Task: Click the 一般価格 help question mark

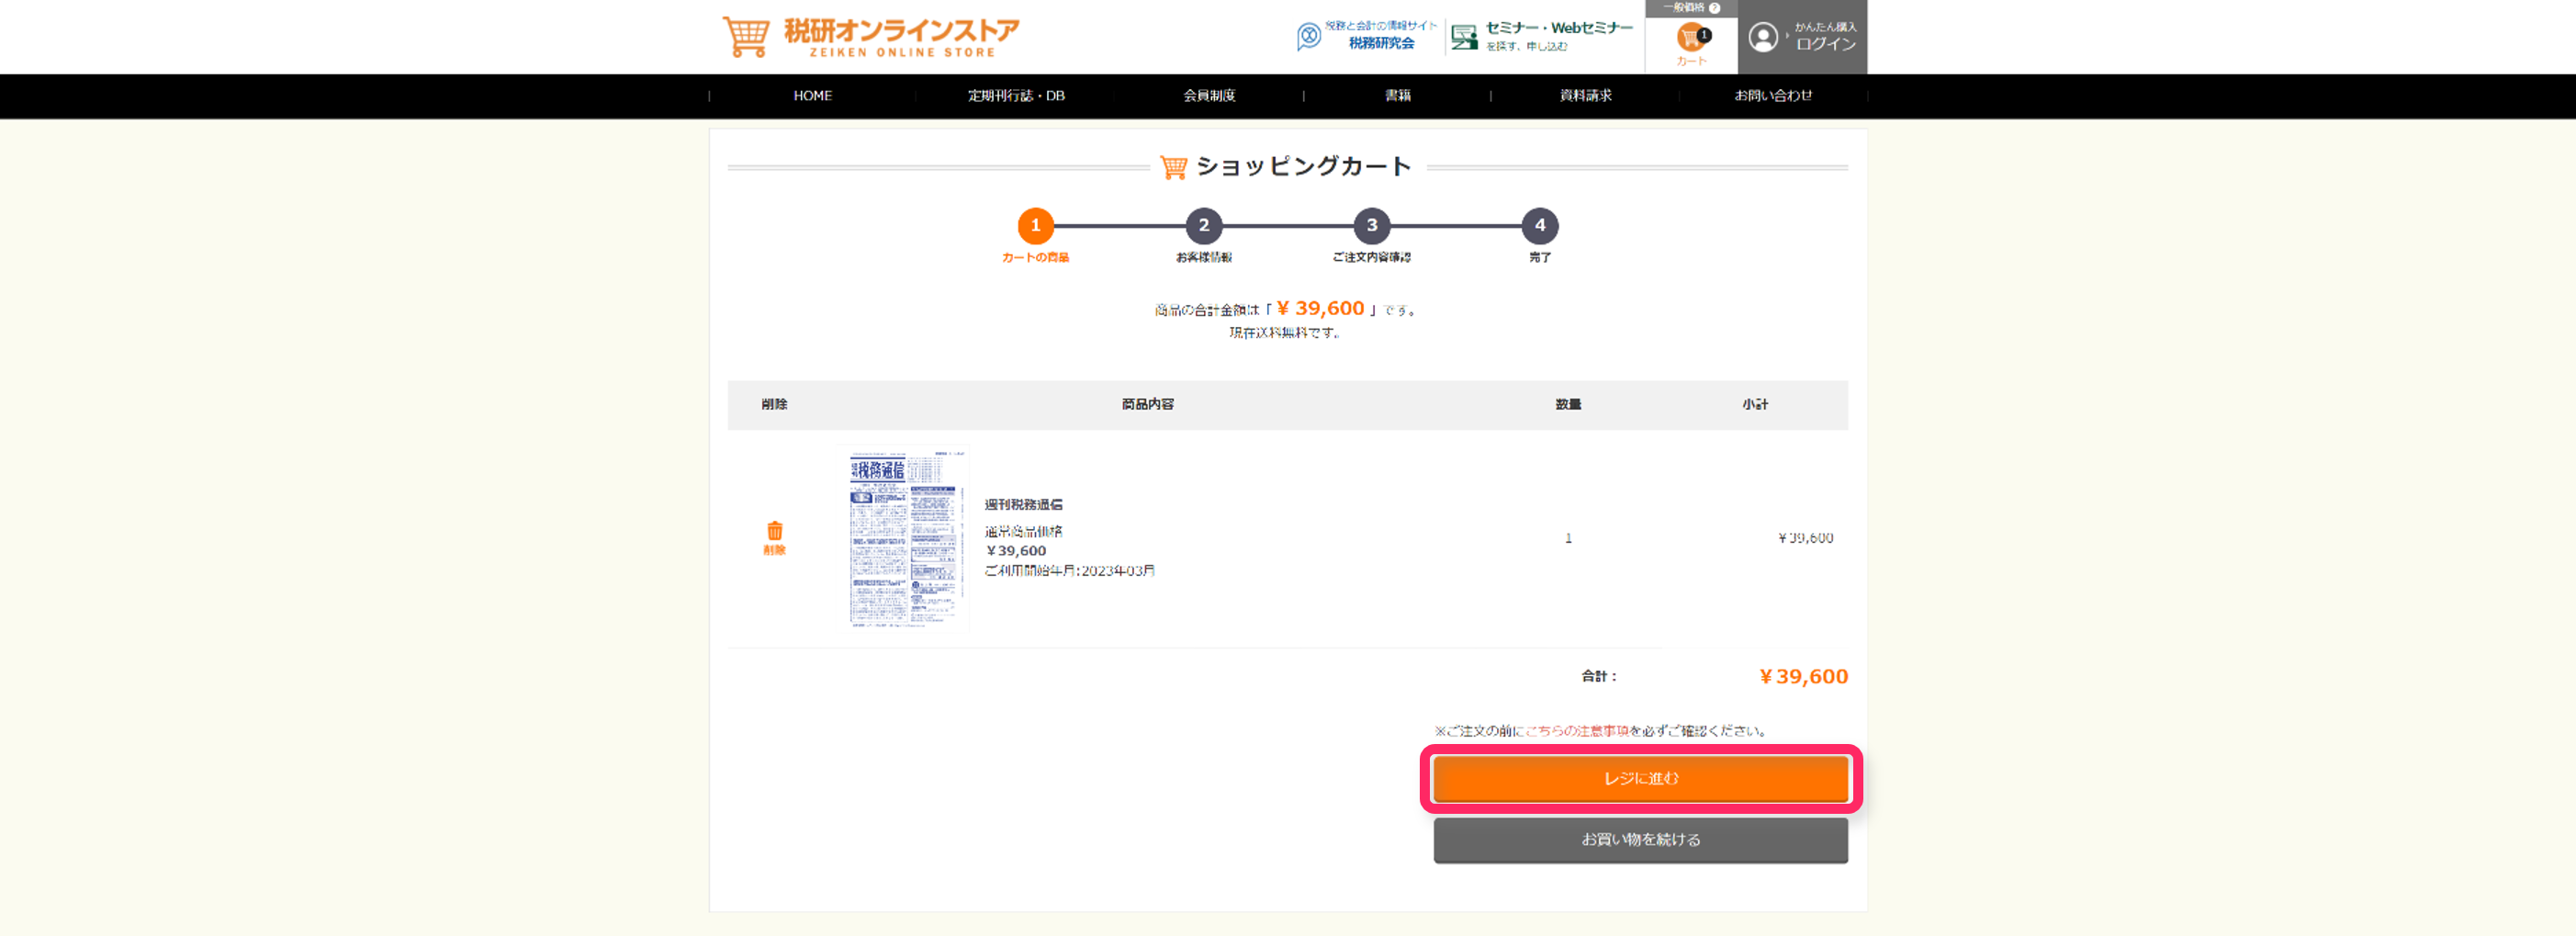Action: (1715, 8)
